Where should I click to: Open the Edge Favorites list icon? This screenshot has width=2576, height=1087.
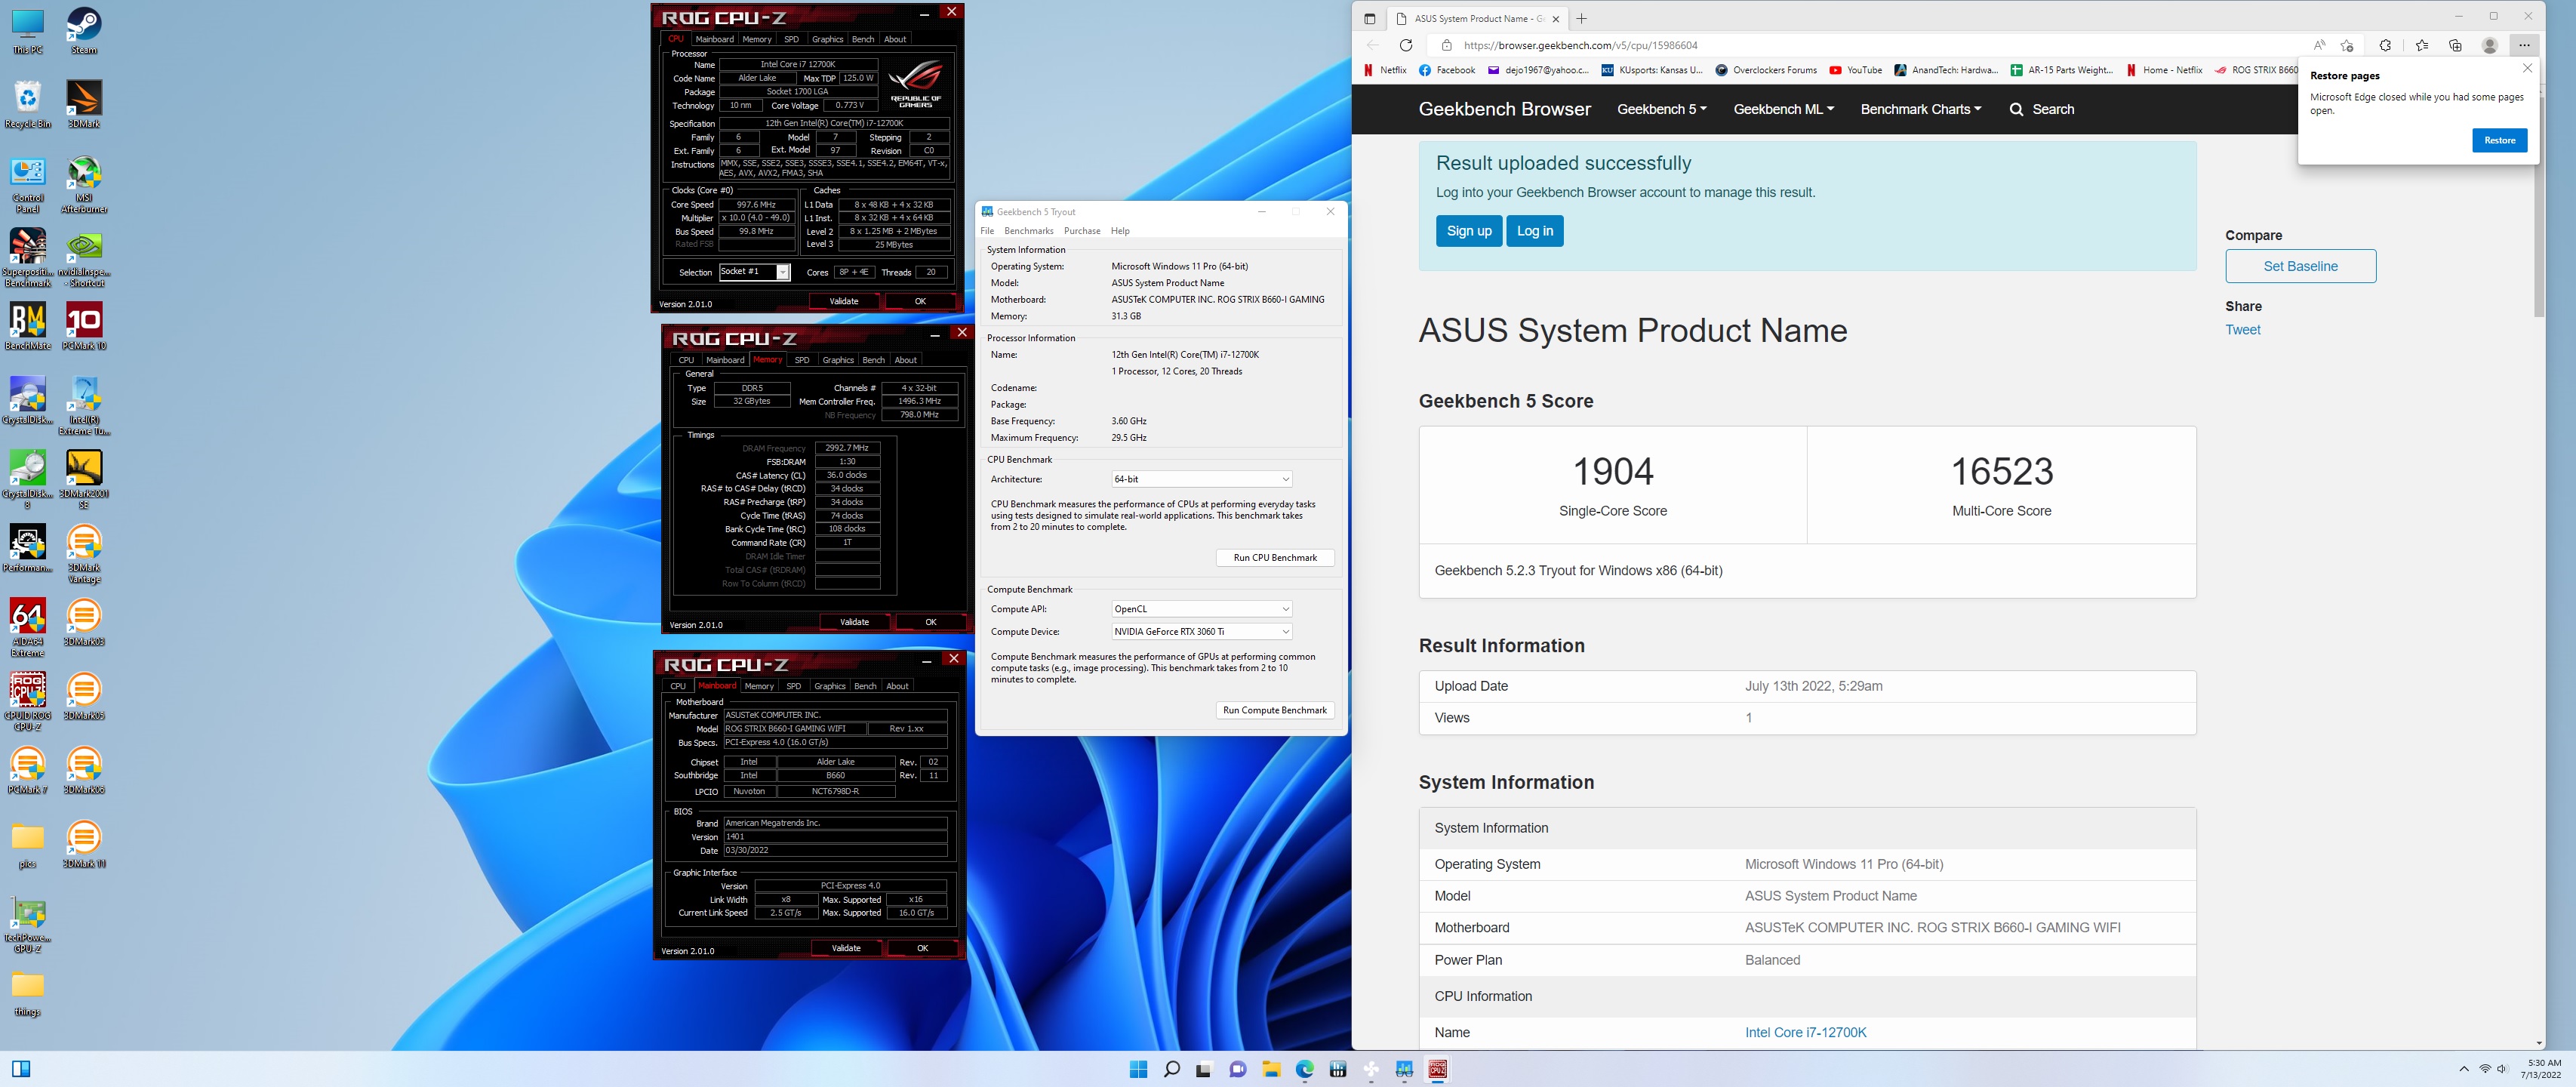point(2421,45)
